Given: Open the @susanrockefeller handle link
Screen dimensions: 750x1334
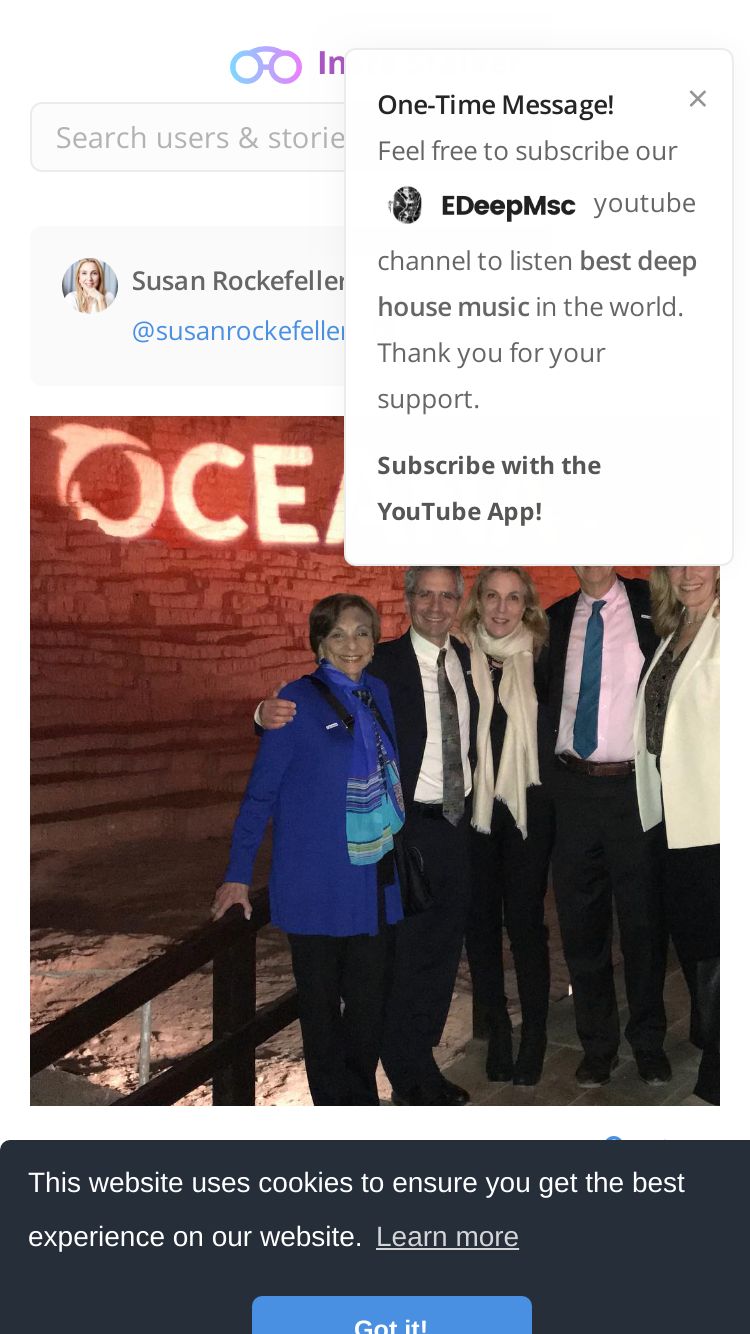Looking at the screenshot, I should click(239, 331).
